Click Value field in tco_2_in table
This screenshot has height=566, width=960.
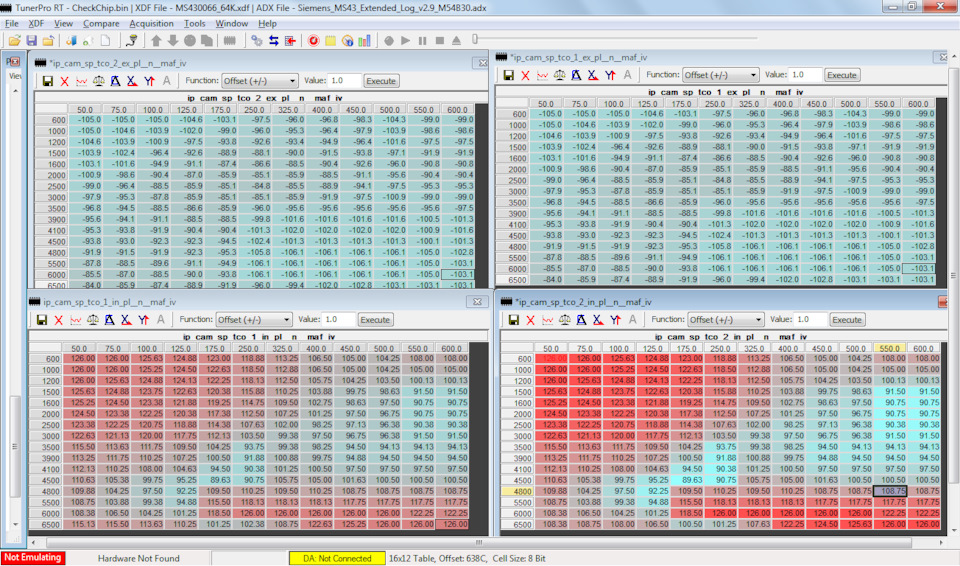coord(811,320)
